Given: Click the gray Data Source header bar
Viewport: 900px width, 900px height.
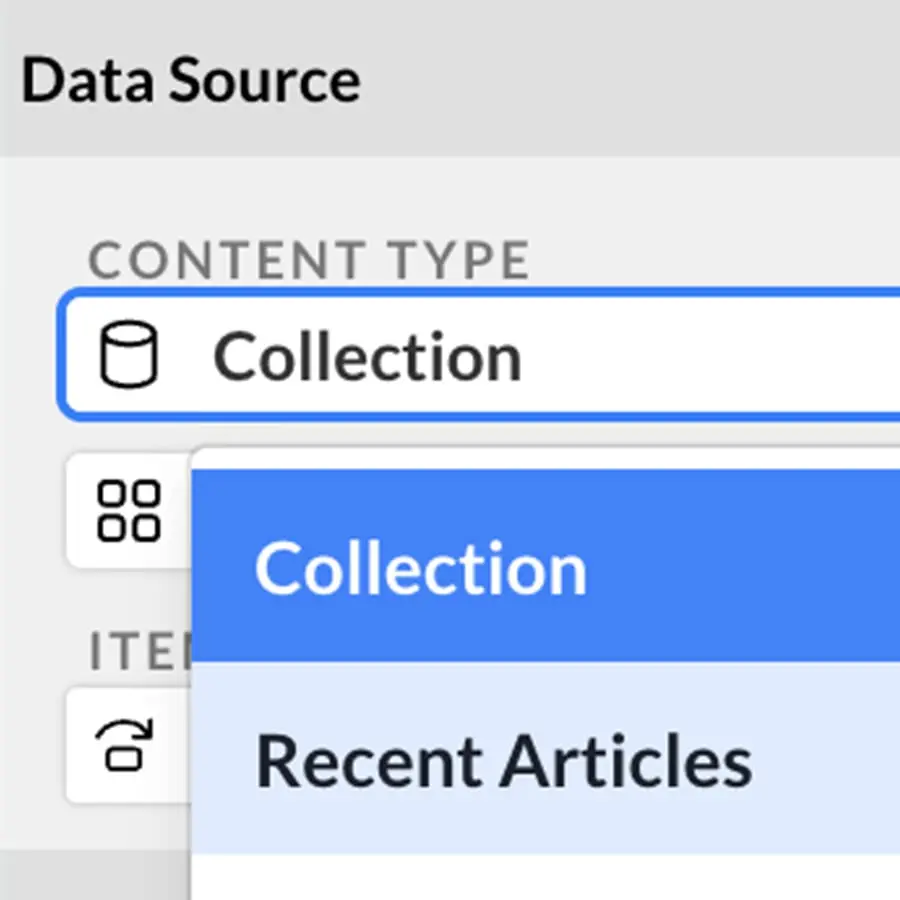Looking at the screenshot, I should [x=620, y=82].
